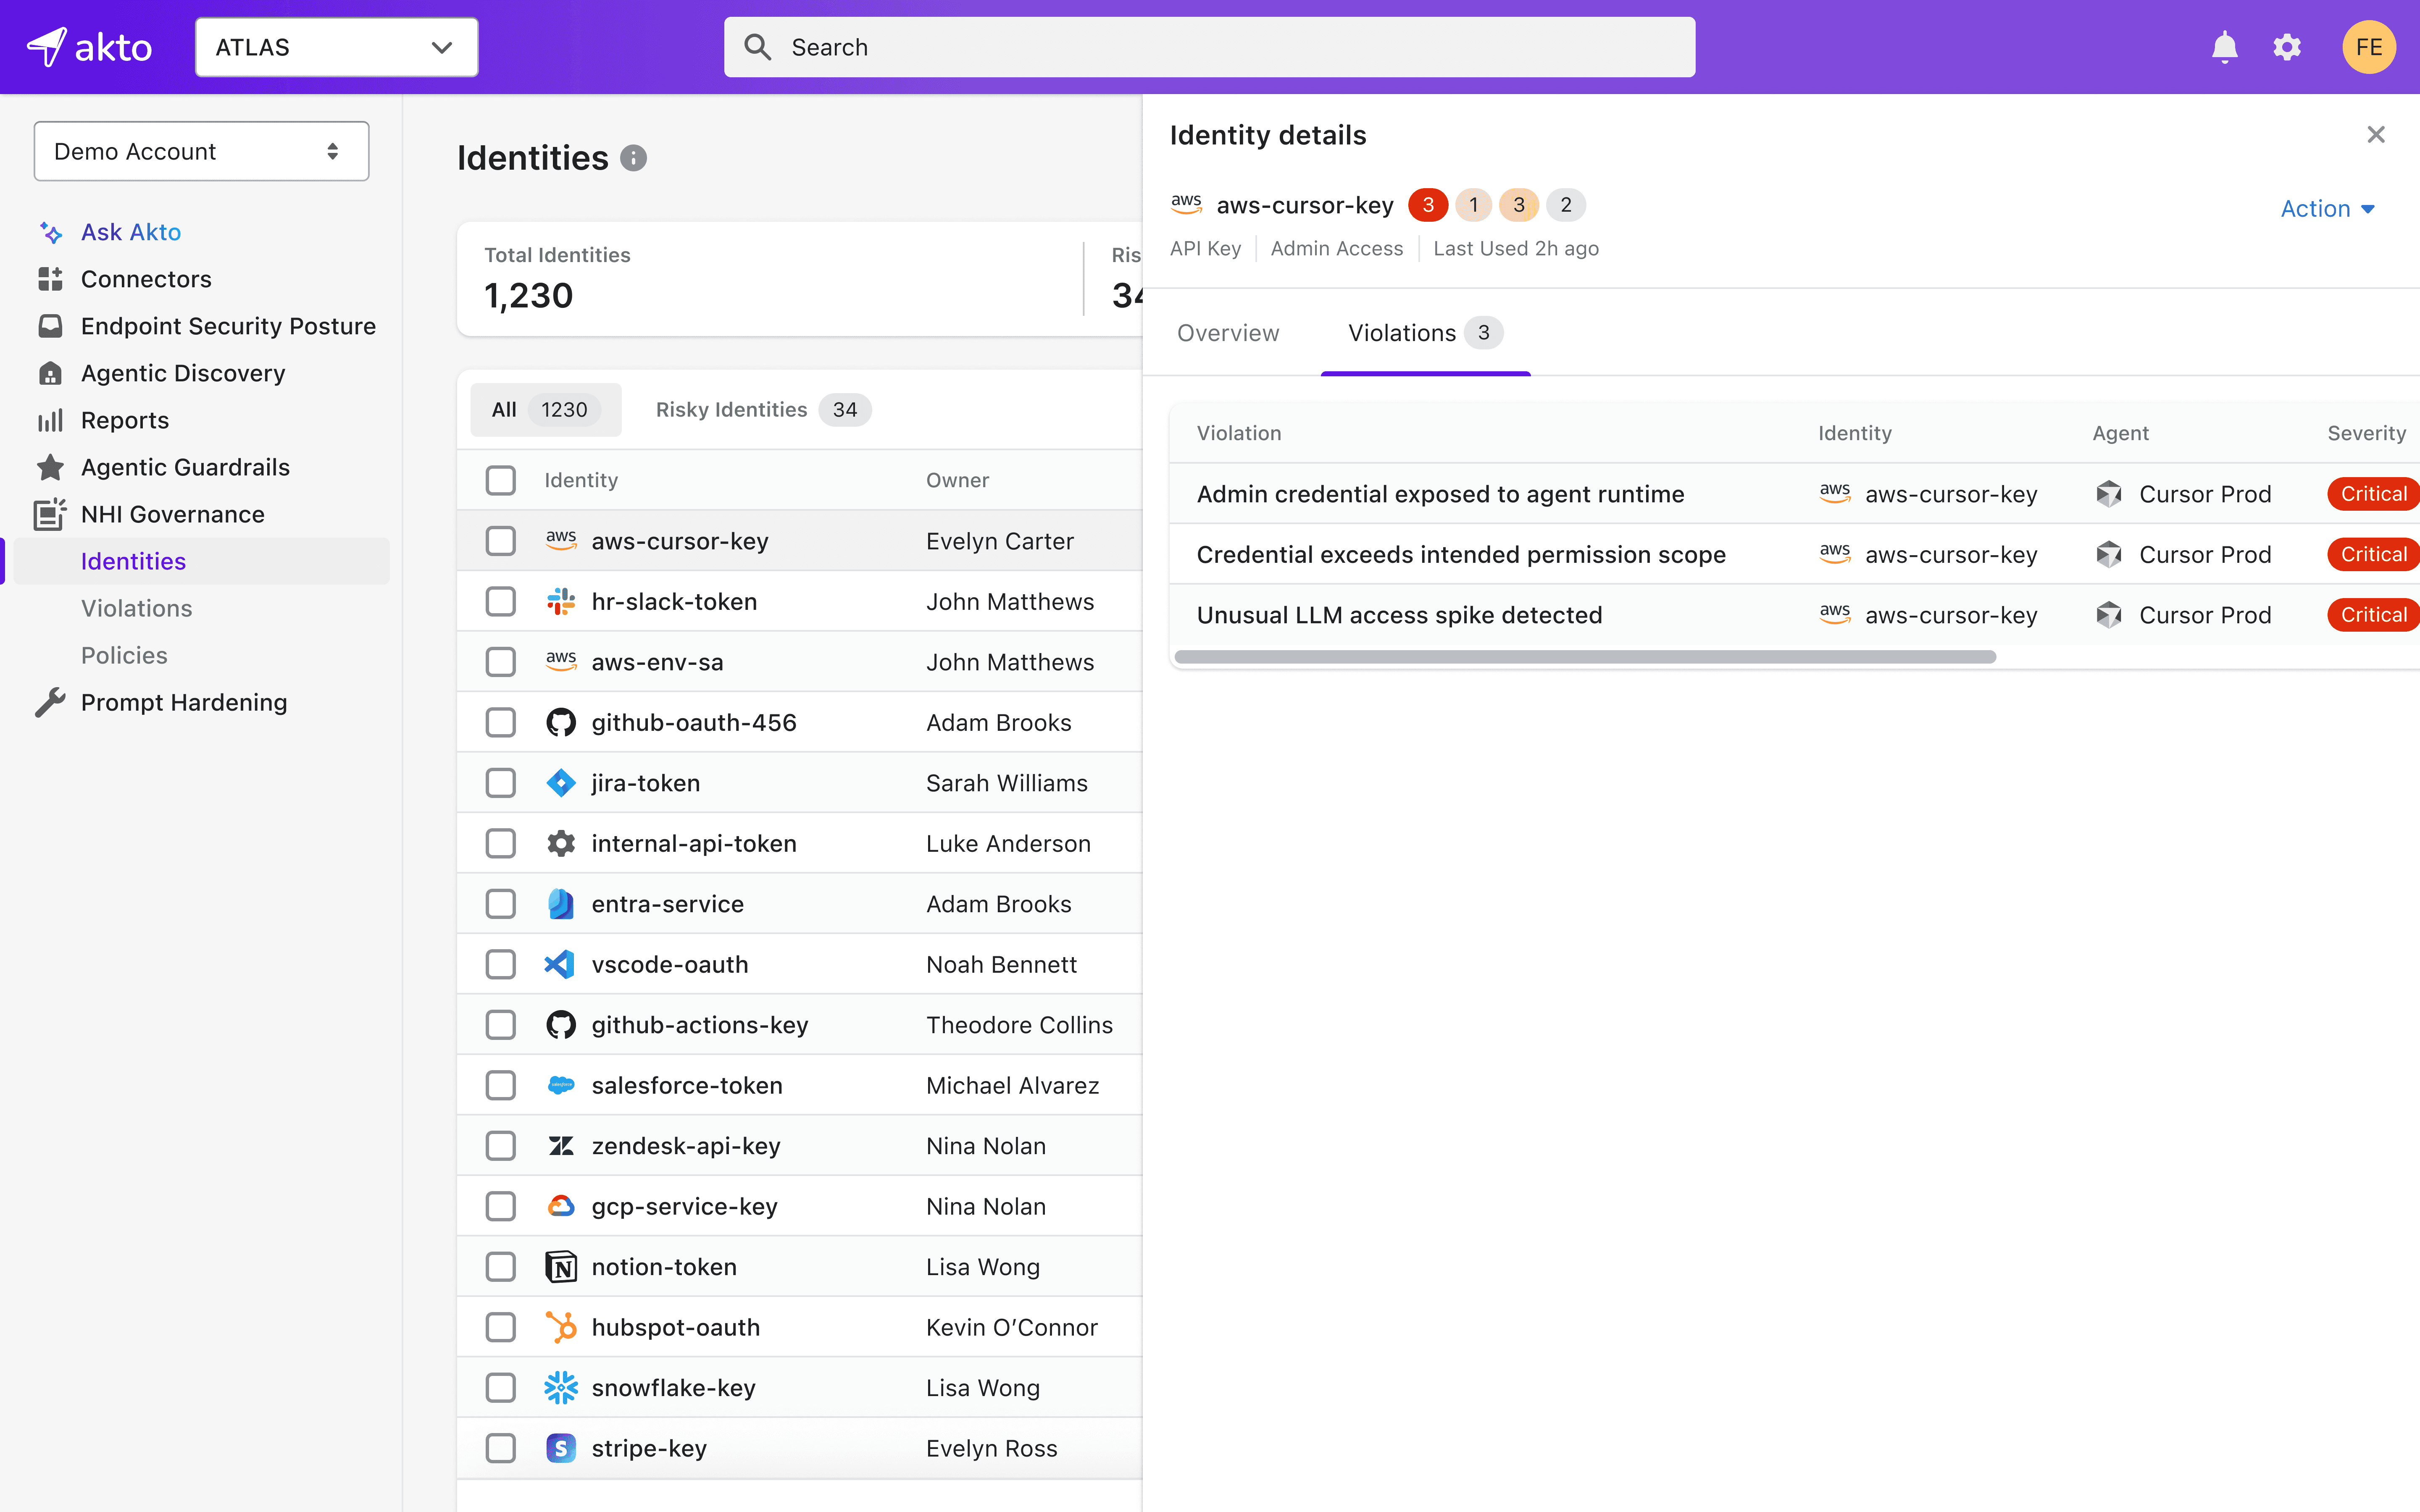The height and width of the screenshot is (1512, 2420).
Task: Click the HubSpot icon for hubspot-oauth
Action: [x=561, y=1327]
